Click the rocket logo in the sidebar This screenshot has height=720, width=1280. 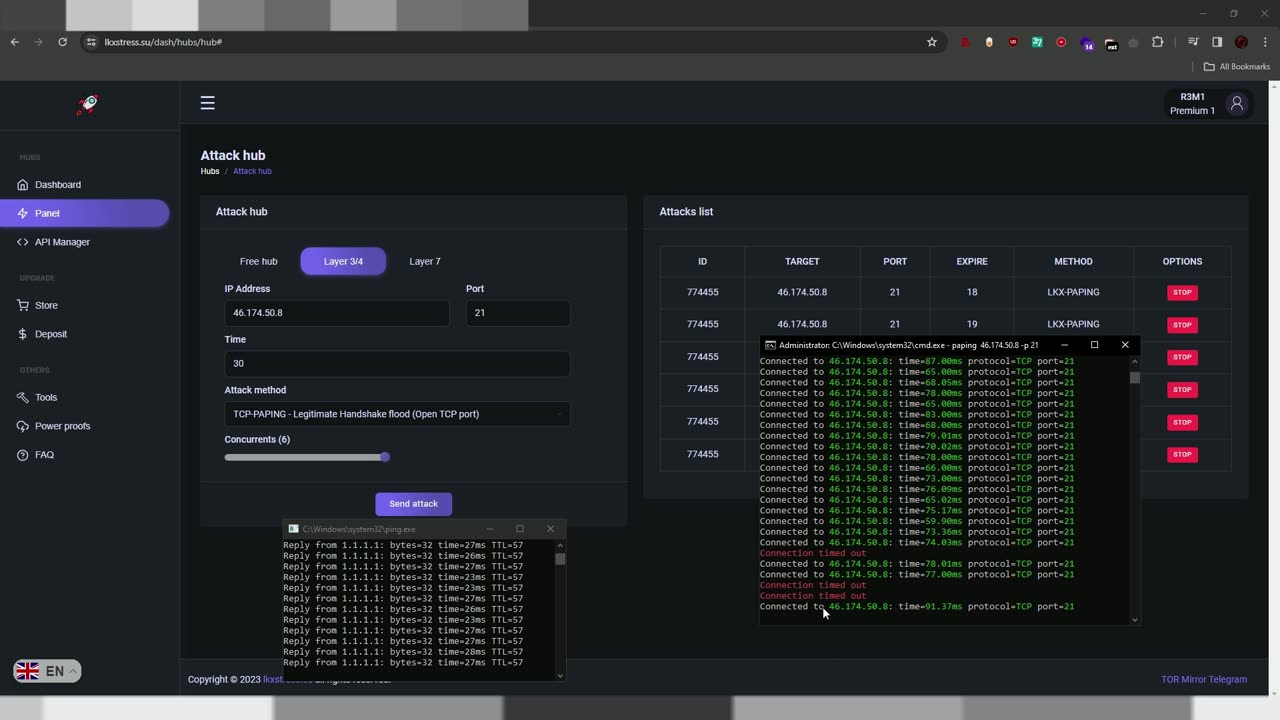tap(88, 104)
